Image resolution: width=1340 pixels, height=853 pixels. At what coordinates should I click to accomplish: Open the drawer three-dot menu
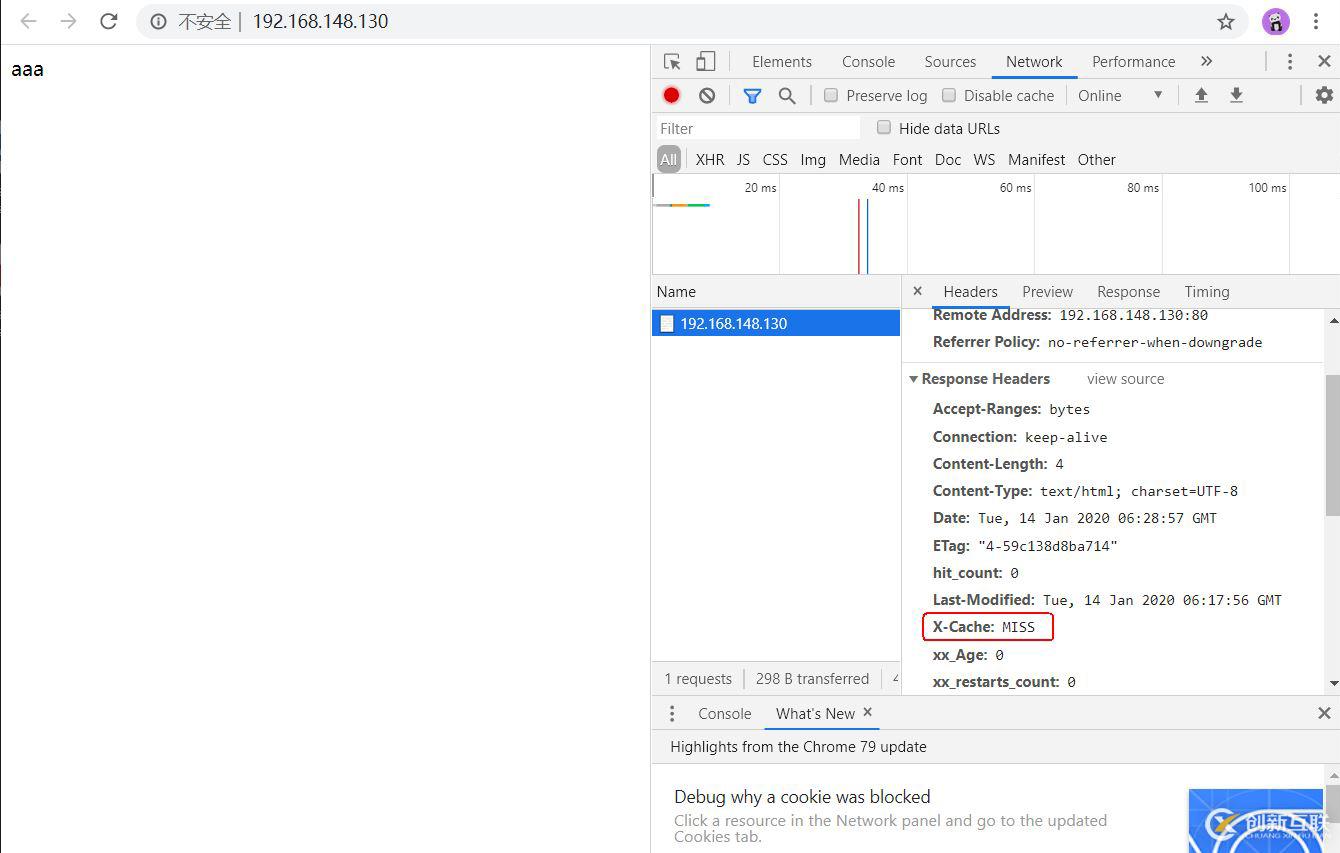pos(672,713)
